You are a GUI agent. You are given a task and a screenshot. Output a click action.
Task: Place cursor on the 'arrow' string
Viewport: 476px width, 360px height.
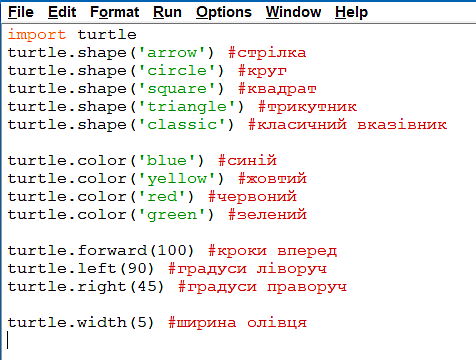172,53
